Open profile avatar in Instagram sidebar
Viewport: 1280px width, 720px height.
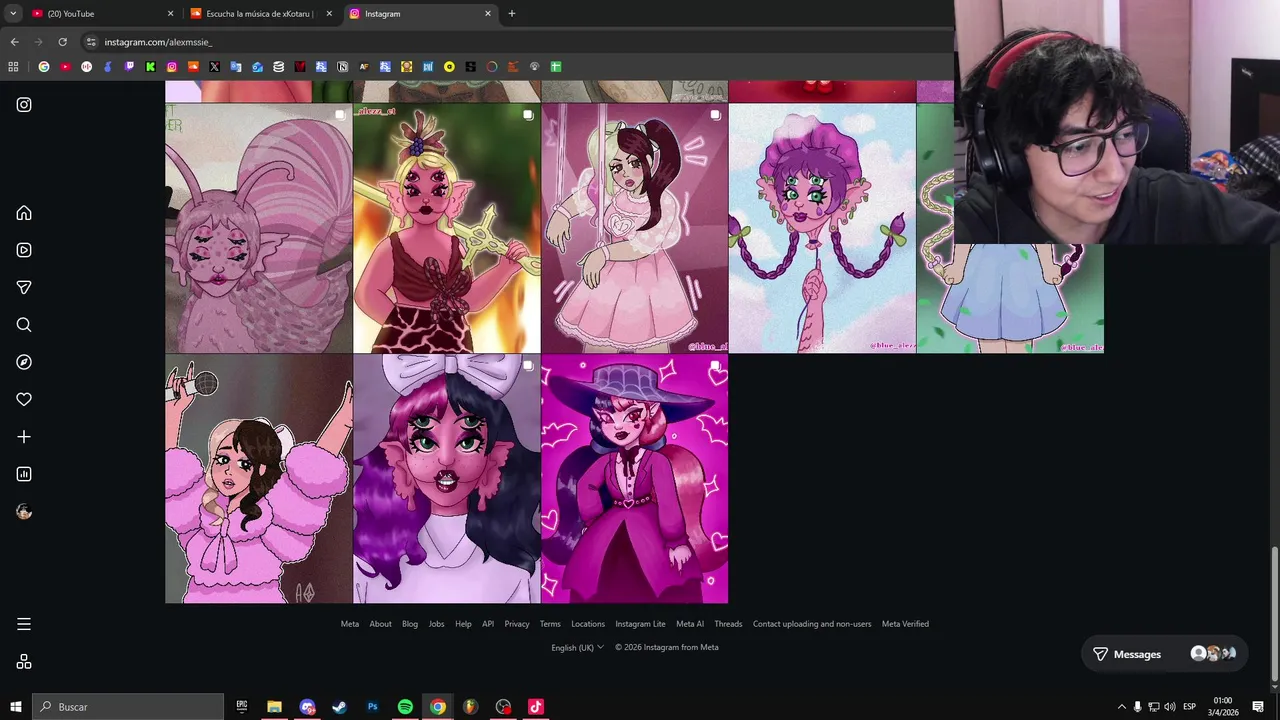pyautogui.click(x=24, y=511)
